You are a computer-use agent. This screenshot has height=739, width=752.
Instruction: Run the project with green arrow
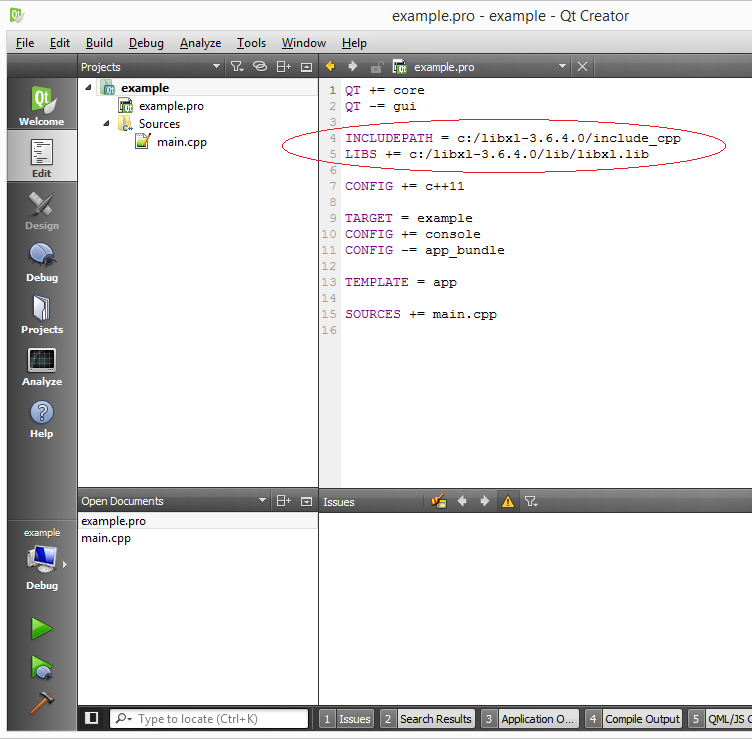[x=42, y=628]
